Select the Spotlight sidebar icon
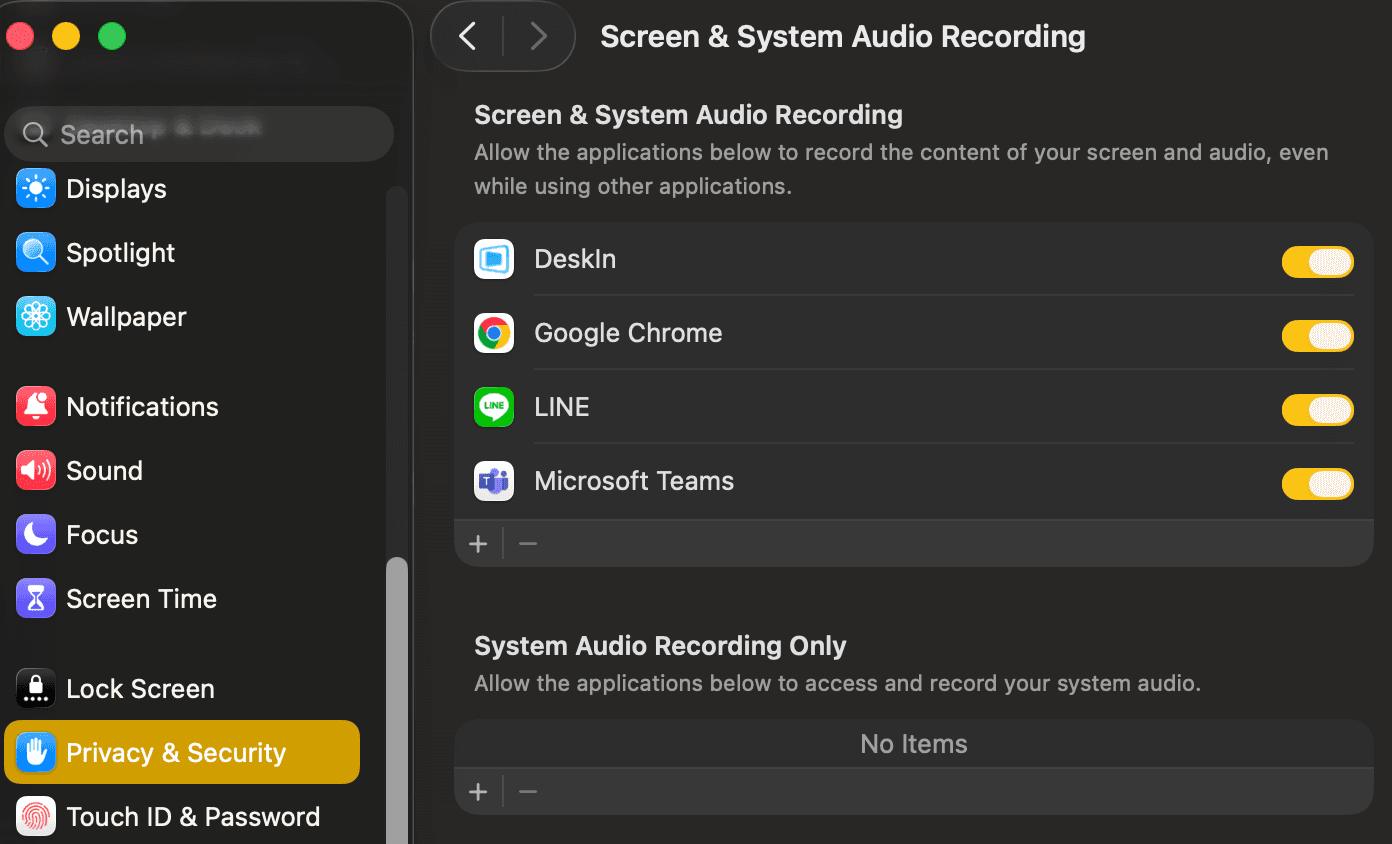Viewport: 1392px width, 844px height. click(36, 252)
